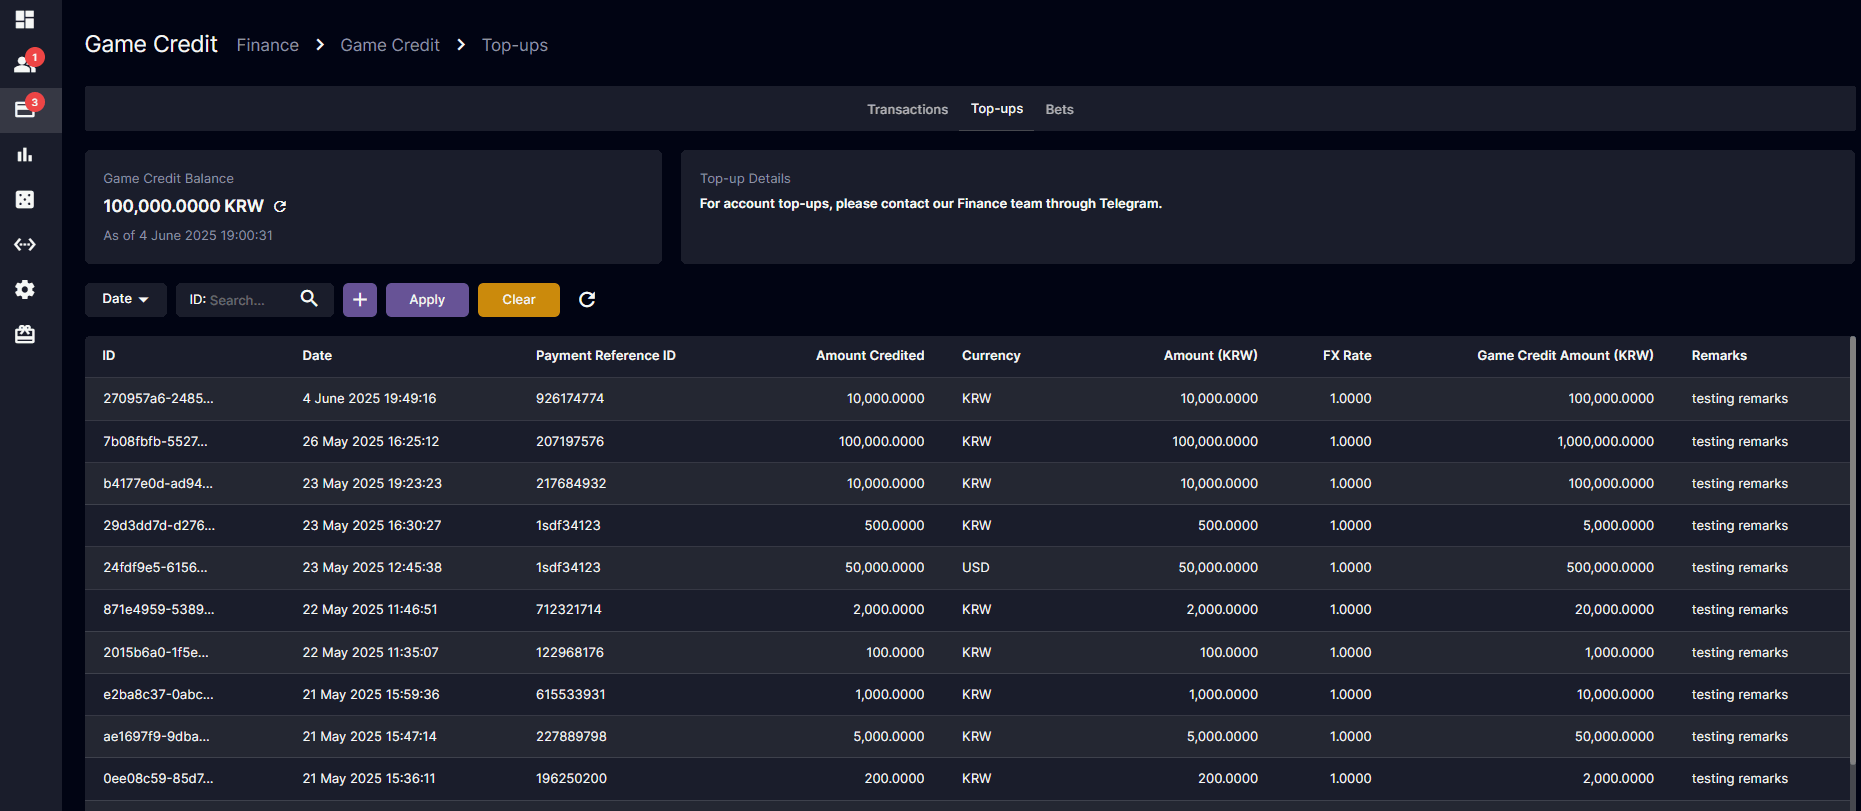Select top-up ID 24fdf9e5-6156...
Viewport: 1861px width, 811px height.
[x=155, y=567]
